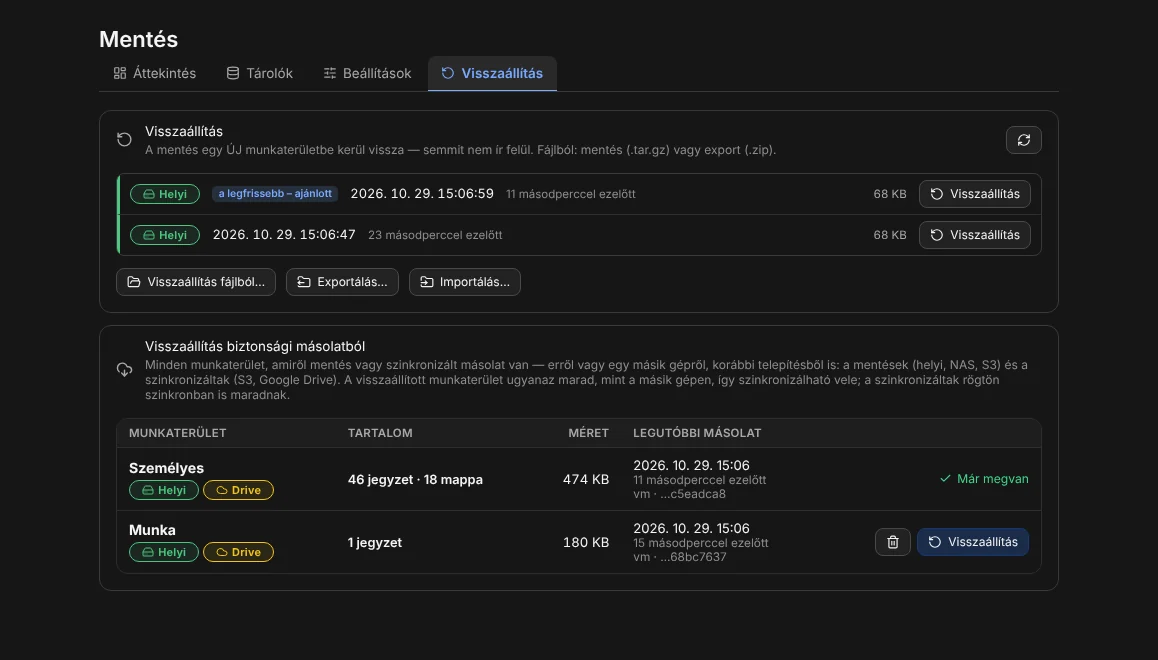Switch to the Tárolók tab
This screenshot has width=1158, height=660.
pyautogui.click(x=259, y=73)
